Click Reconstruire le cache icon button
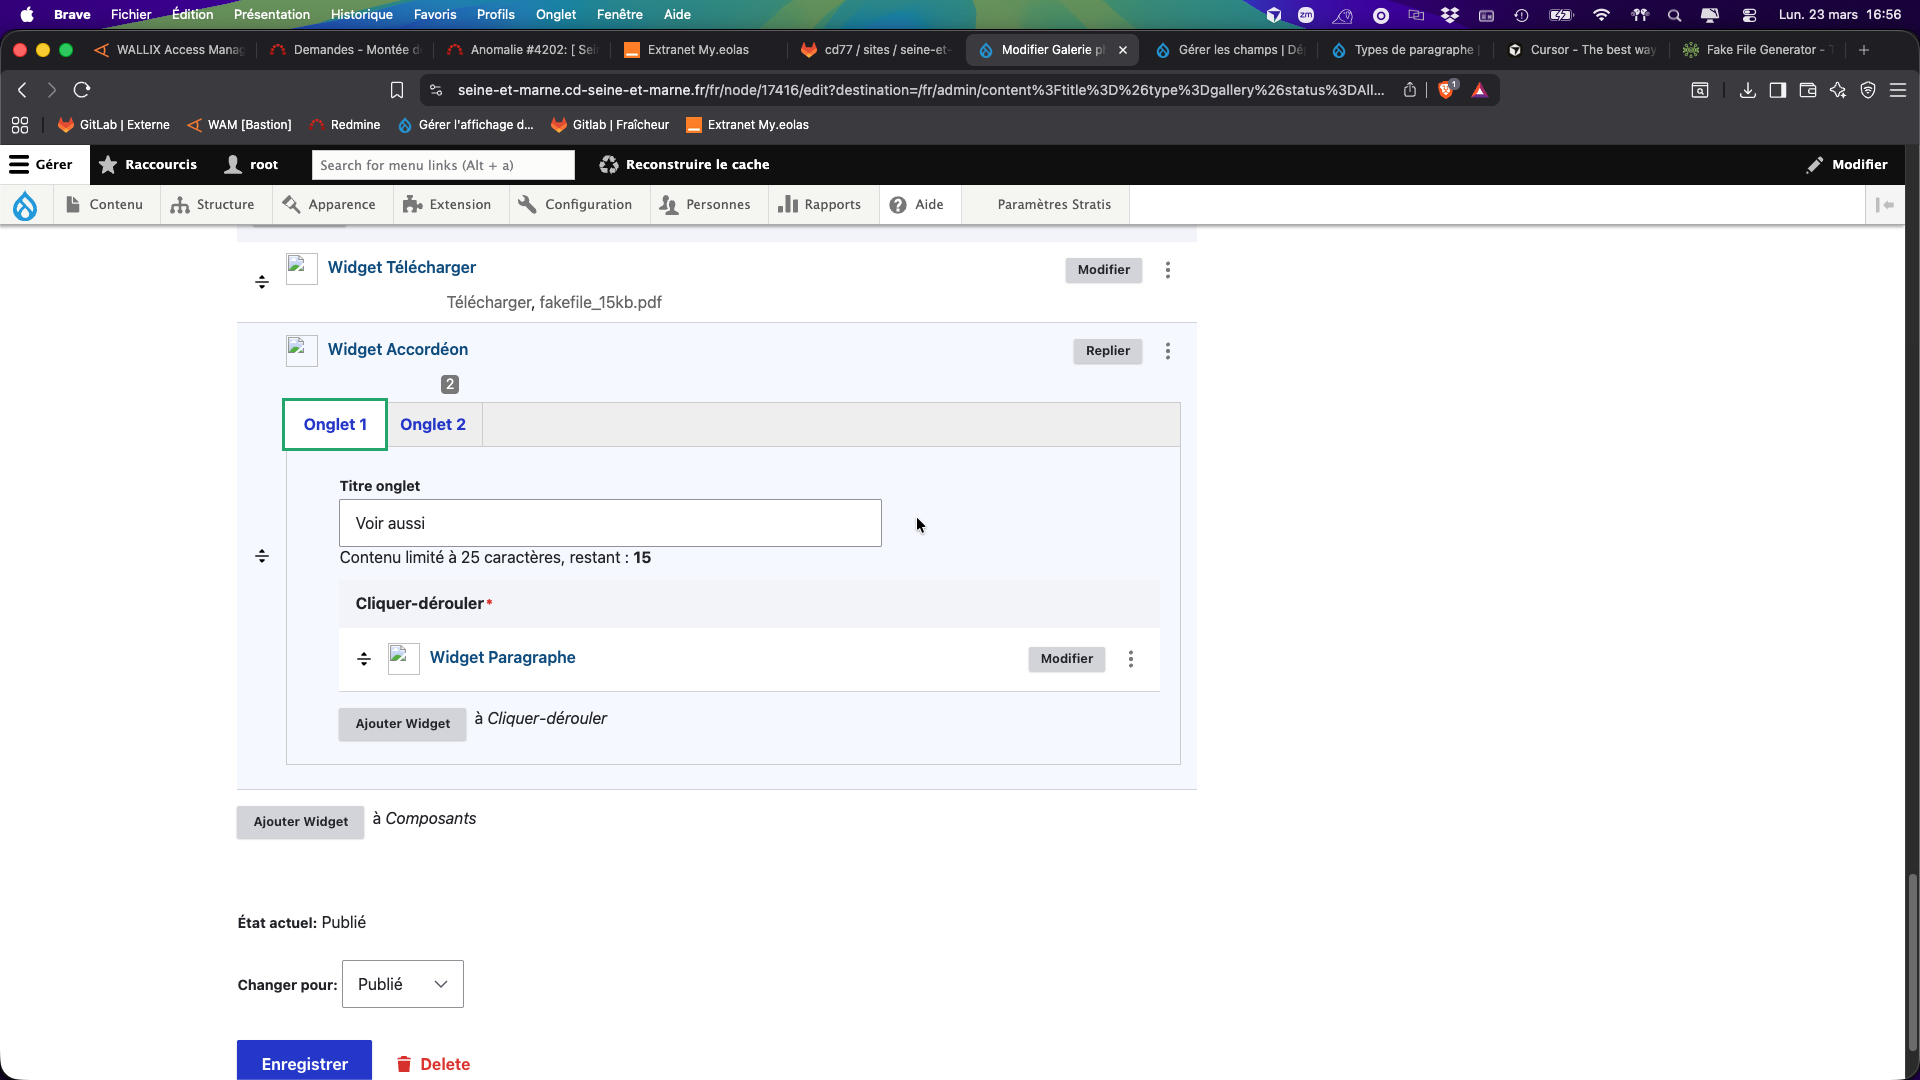This screenshot has height=1080, width=1920. click(x=608, y=165)
